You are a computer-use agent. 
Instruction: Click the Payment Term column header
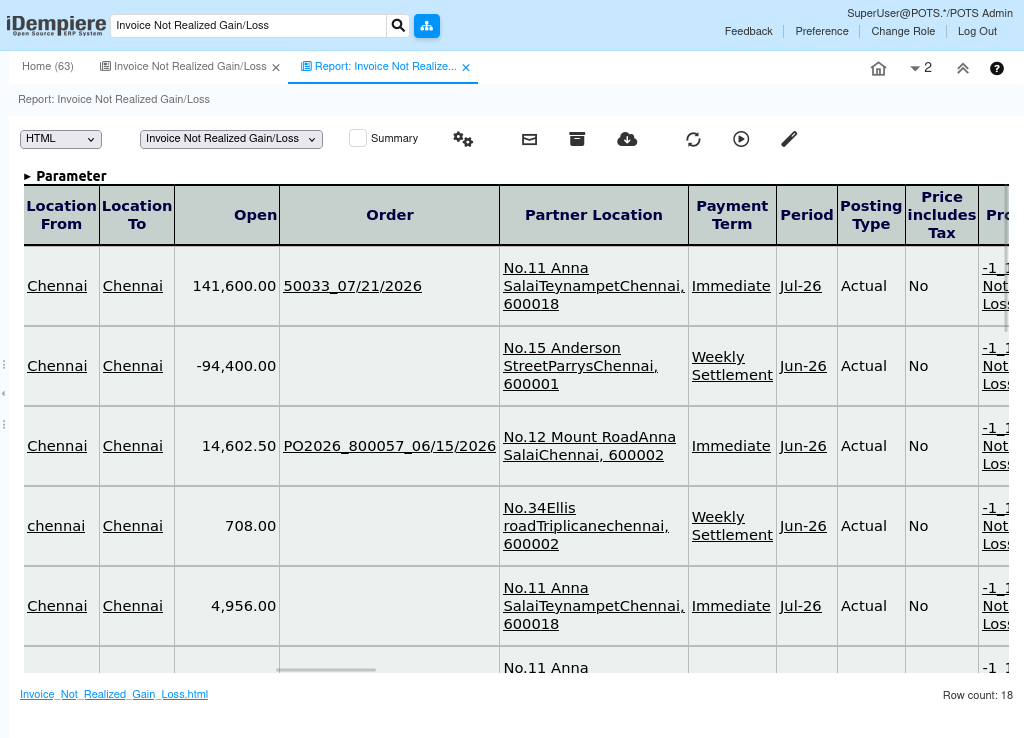coord(732,215)
